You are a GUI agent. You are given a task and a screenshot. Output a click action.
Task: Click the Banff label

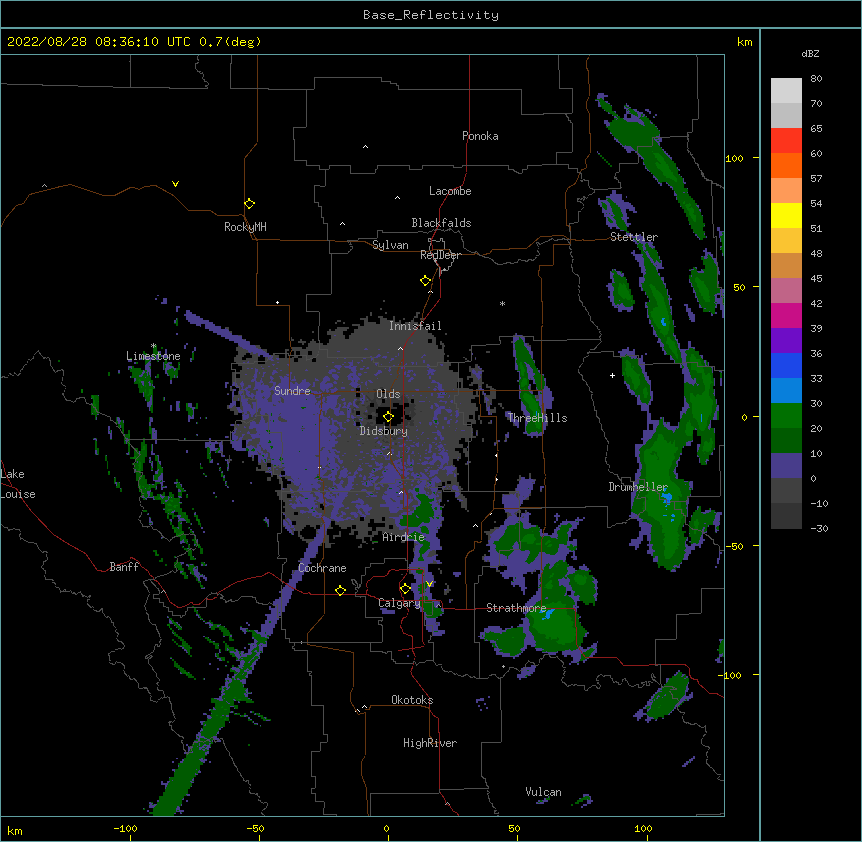pos(124,567)
